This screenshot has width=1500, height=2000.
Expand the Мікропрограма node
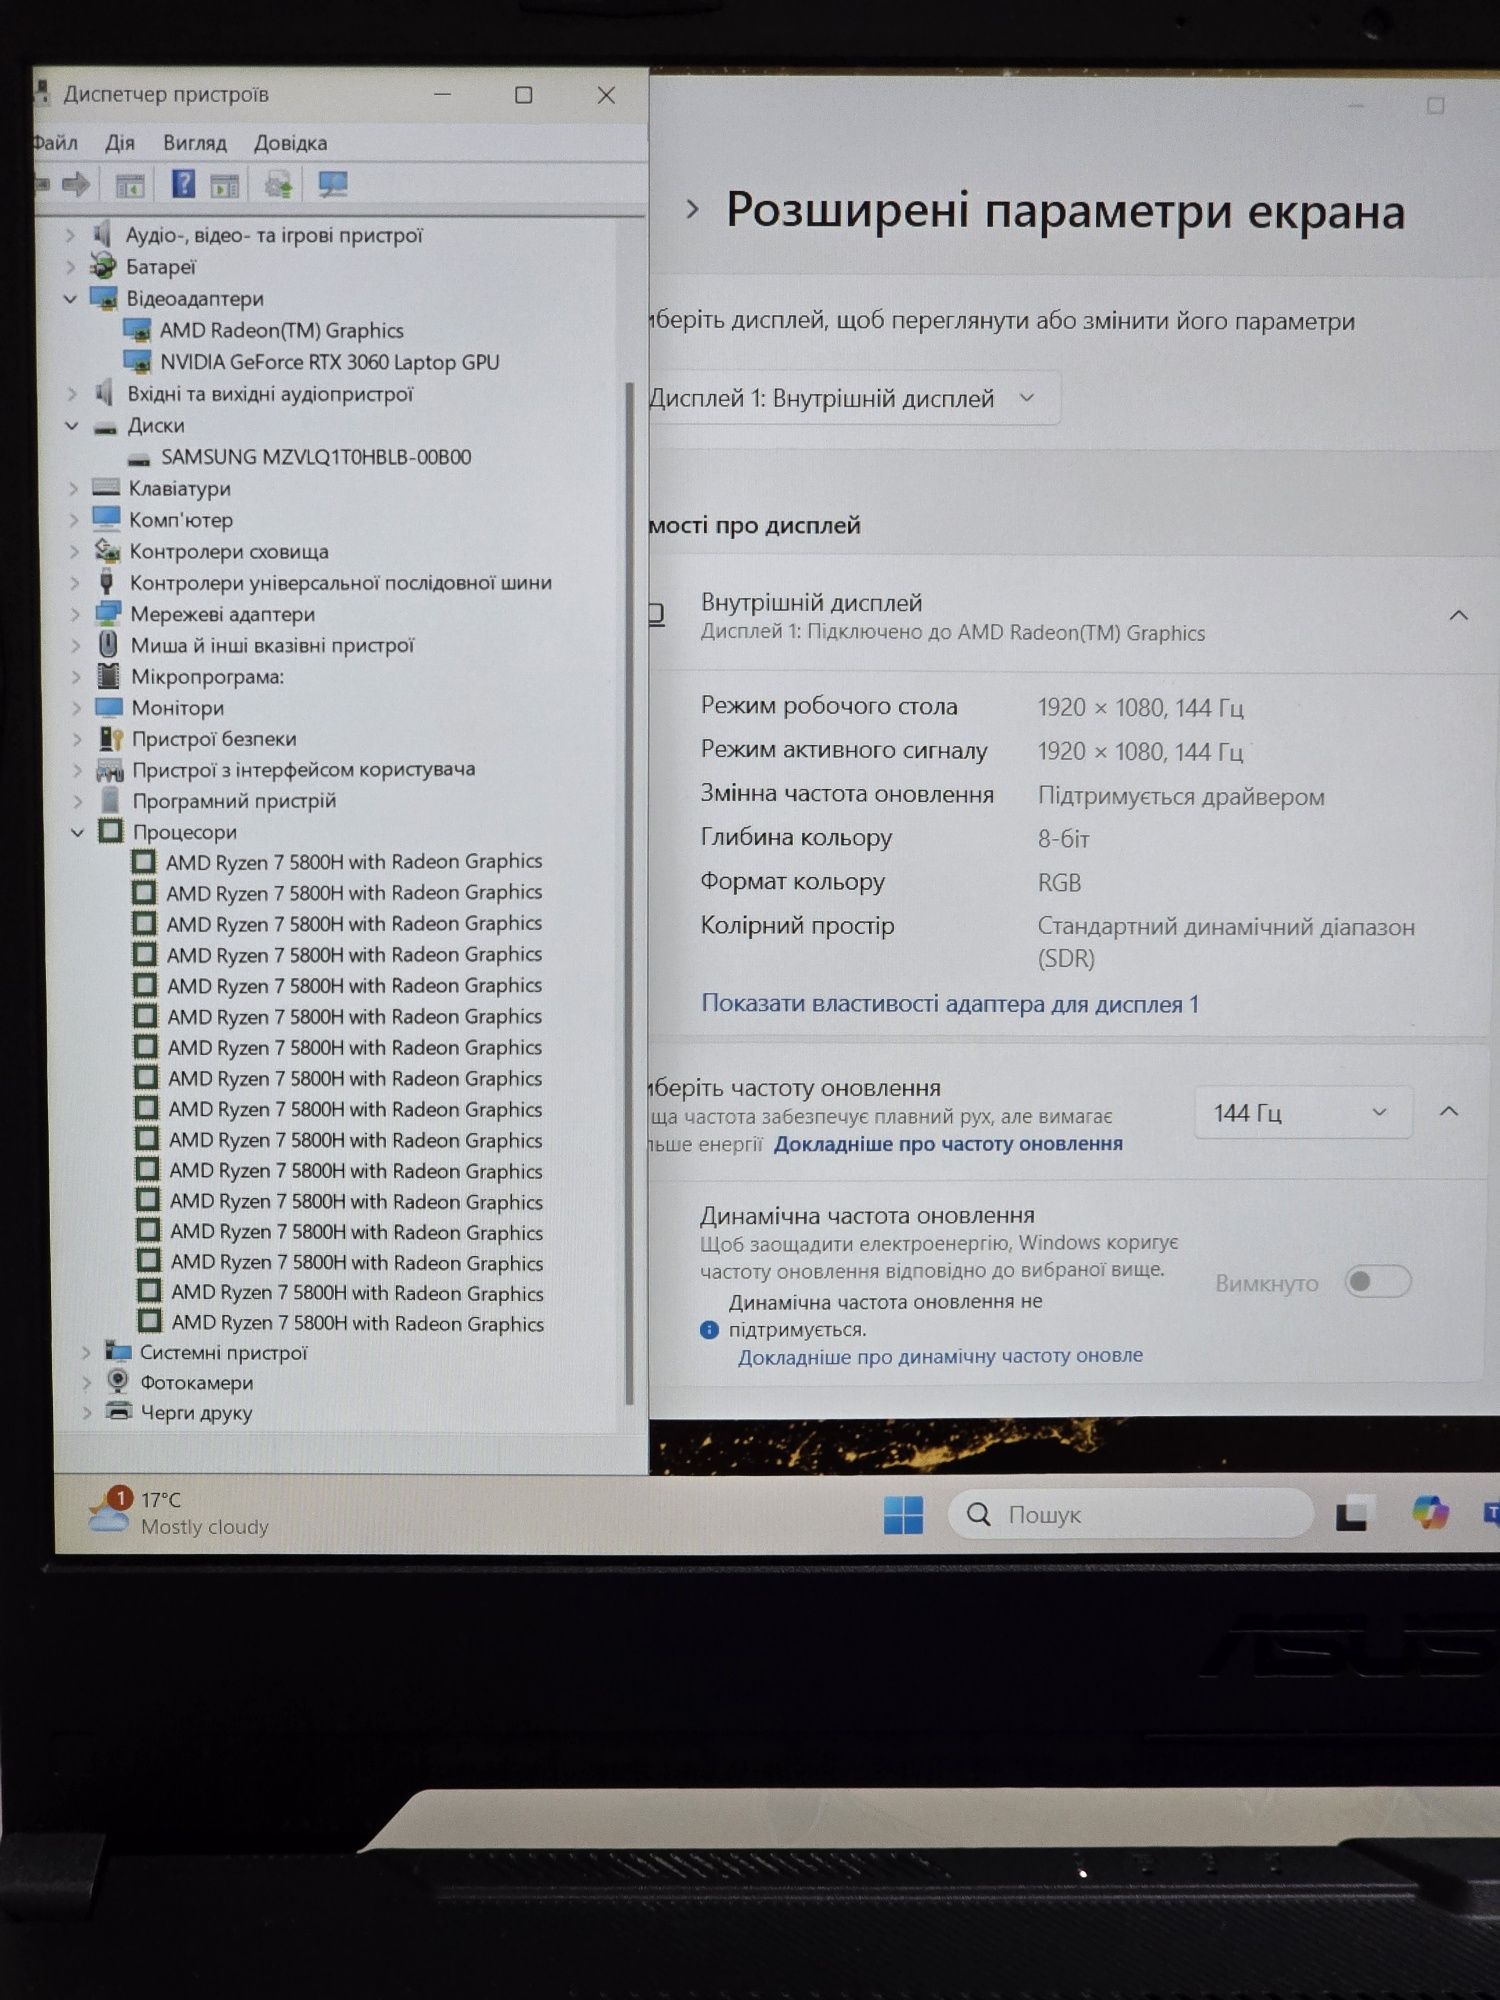coord(75,676)
